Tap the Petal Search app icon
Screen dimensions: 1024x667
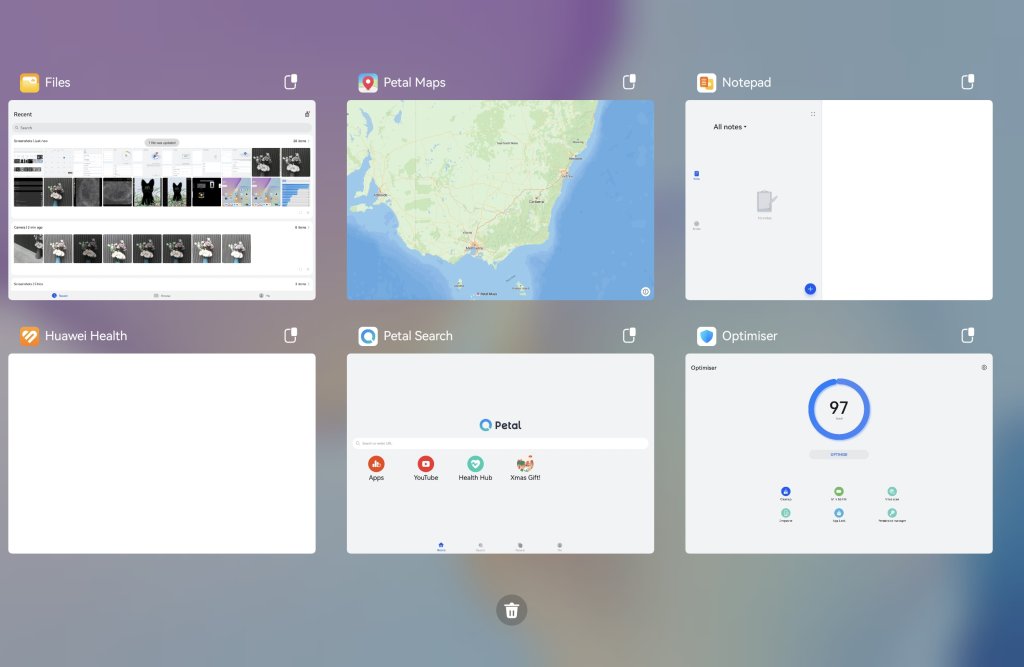(368, 336)
